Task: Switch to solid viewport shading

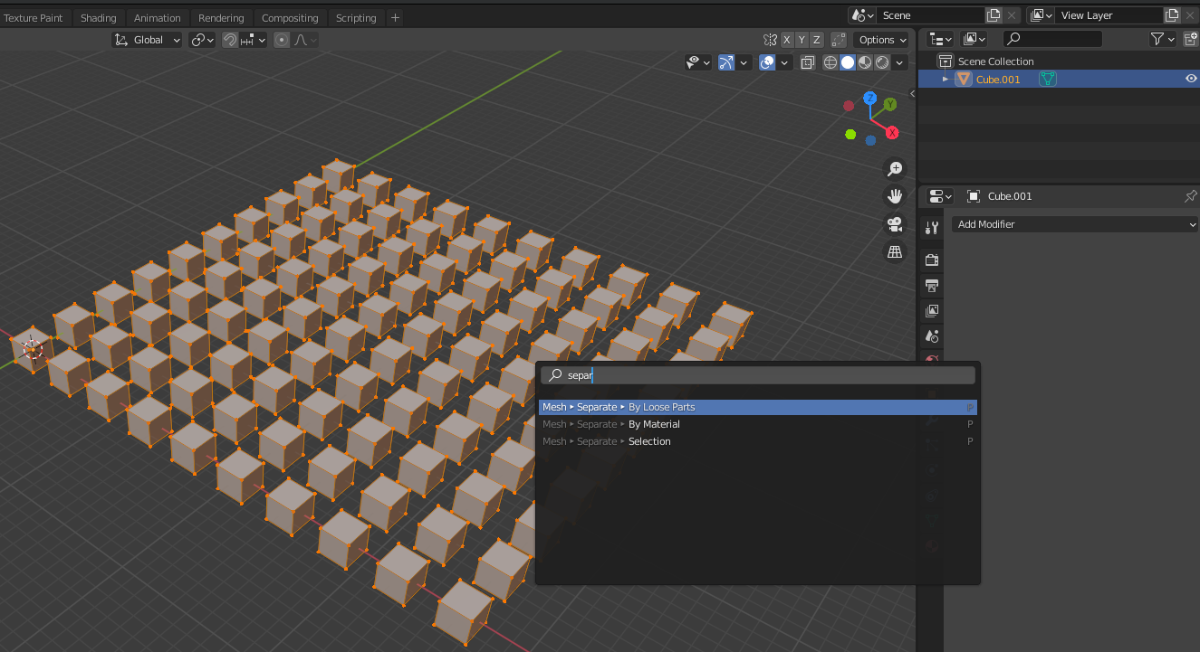Action: 848,62
